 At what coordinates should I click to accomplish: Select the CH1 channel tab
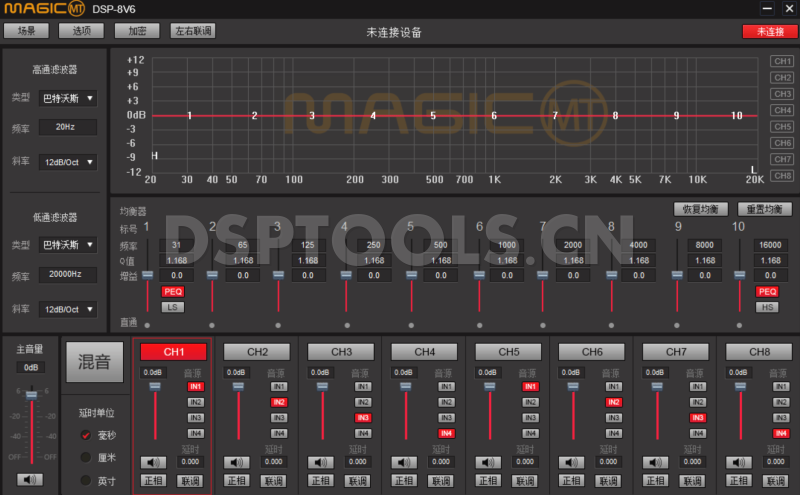point(173,352)
